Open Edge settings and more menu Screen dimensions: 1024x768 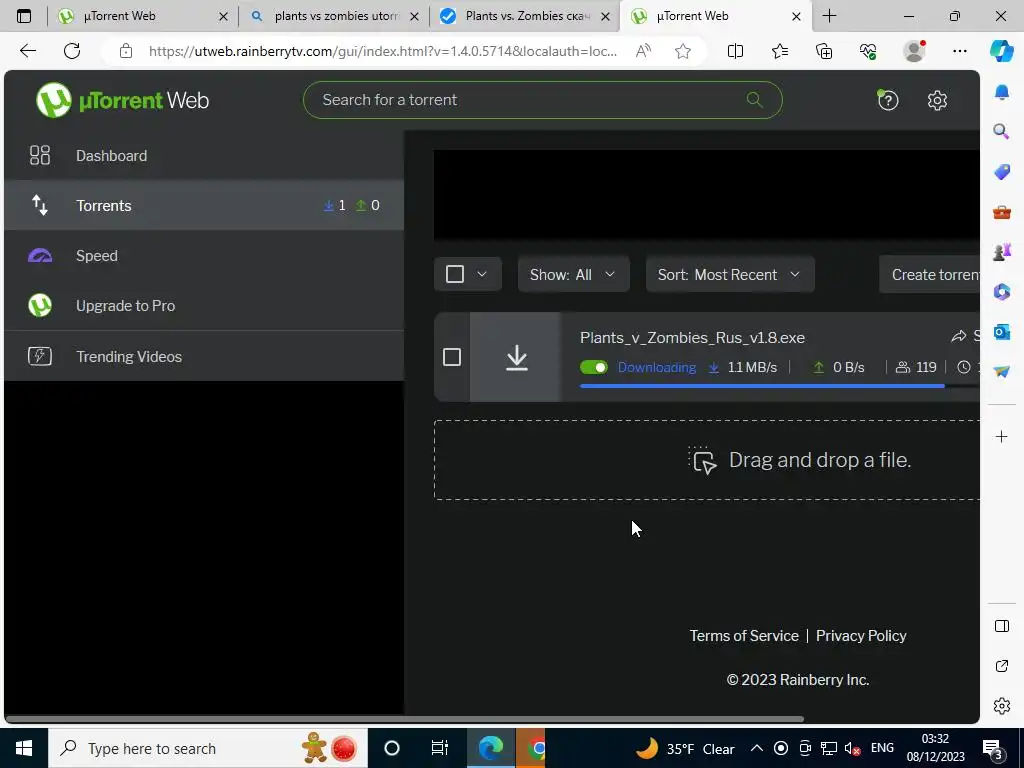(959, 51)
